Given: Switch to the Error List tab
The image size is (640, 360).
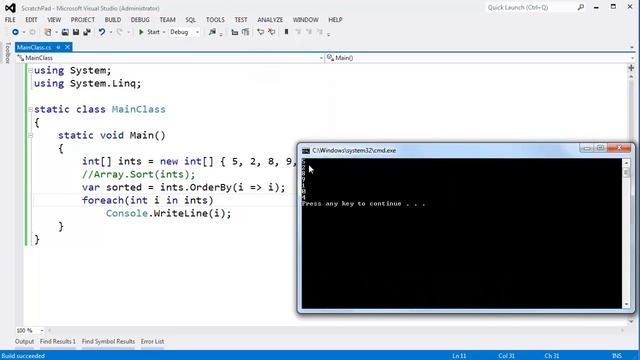Looking at the screenshot, I should 152,341.
